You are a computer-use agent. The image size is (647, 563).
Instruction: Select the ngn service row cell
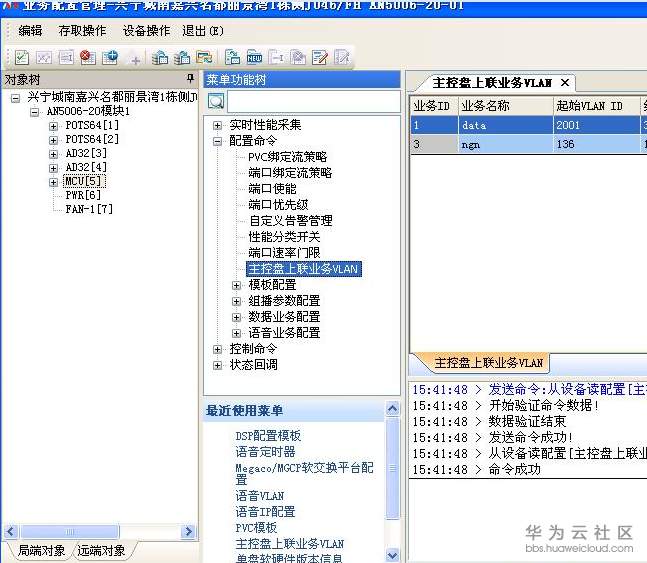click(505, 144)
